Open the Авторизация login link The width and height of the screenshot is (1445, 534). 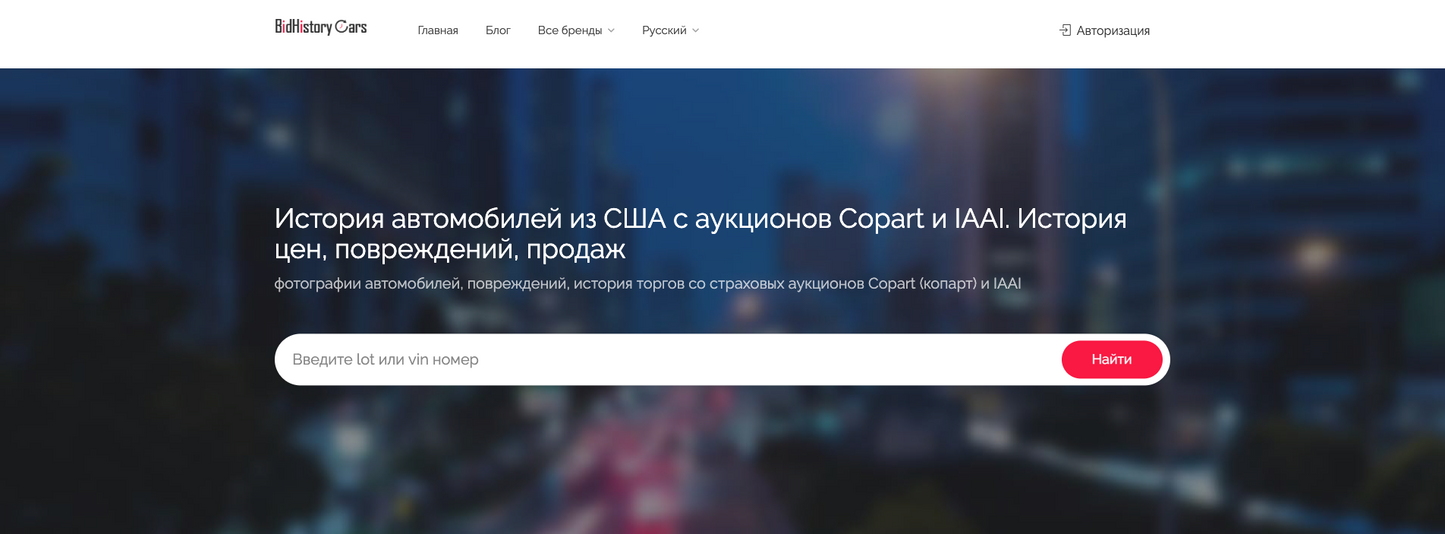coord(1112,31)
